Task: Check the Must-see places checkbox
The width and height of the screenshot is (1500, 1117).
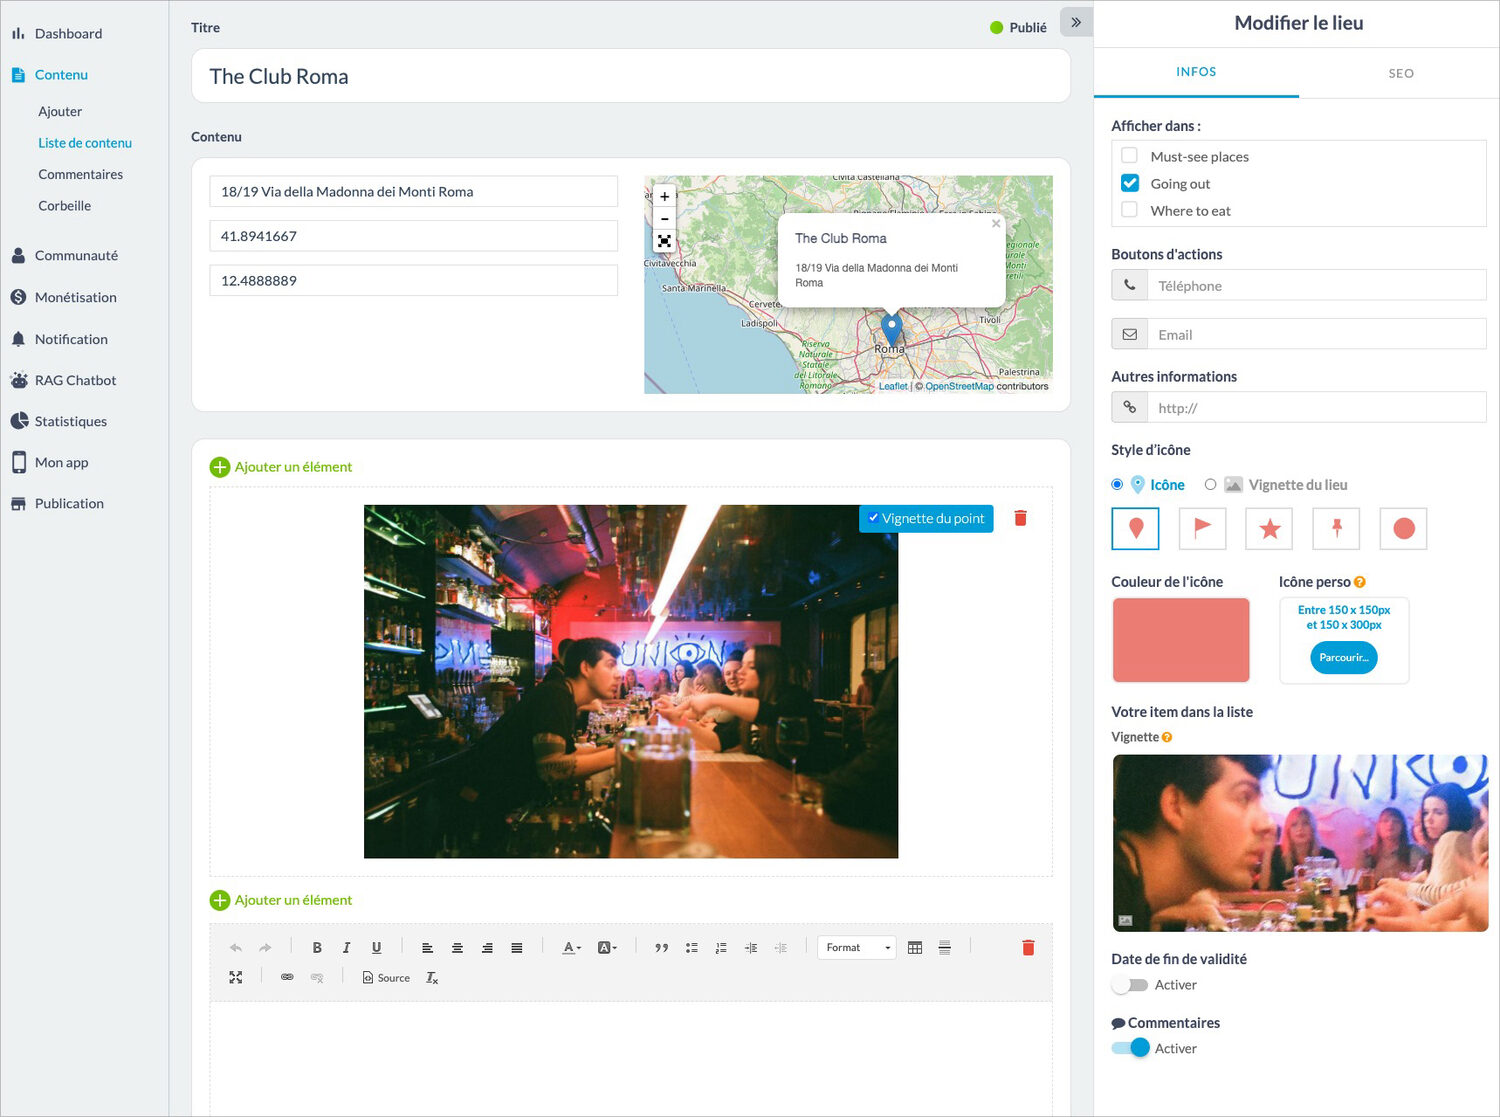Action: point(1129,156)
